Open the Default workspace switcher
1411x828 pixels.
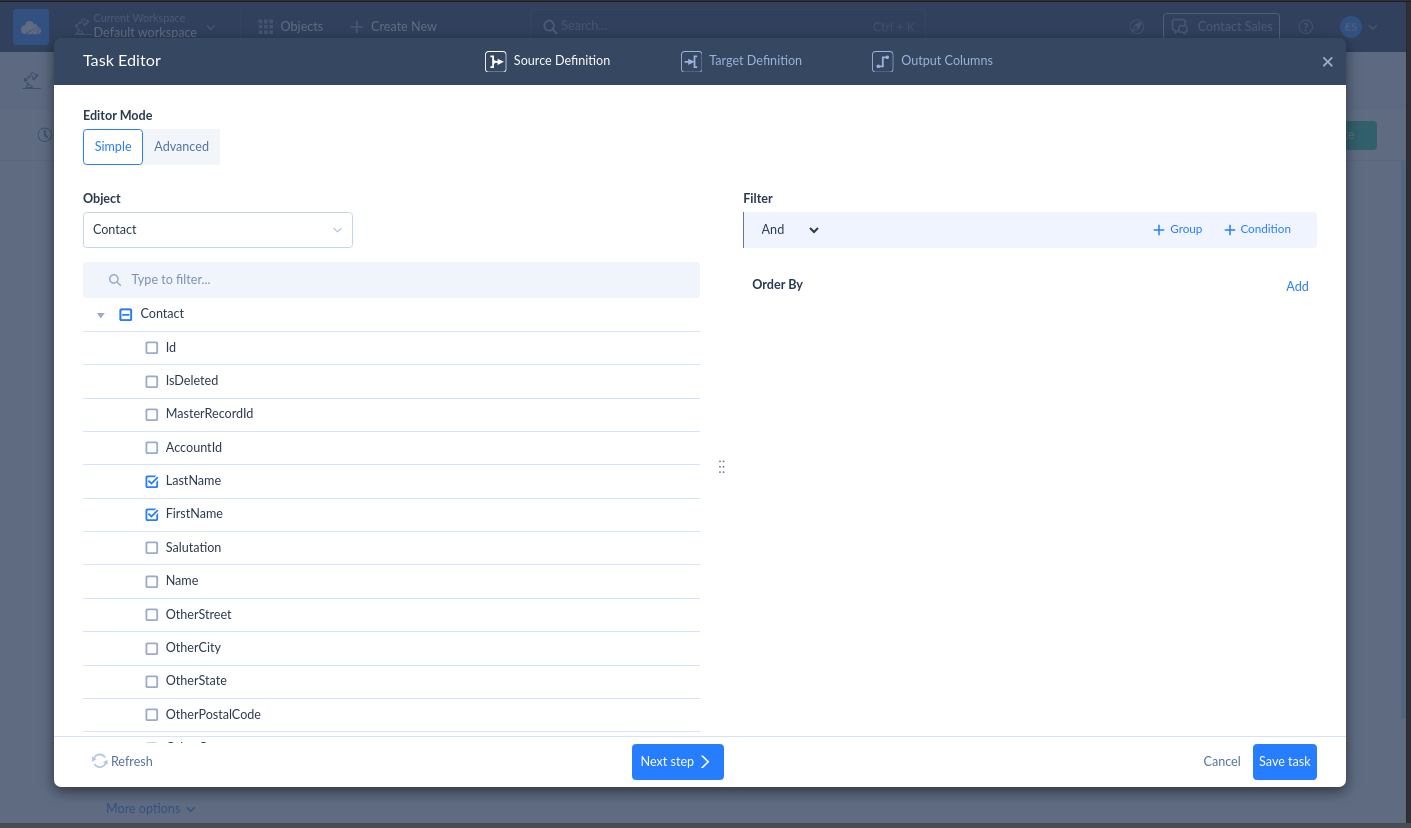pos(146,25)
